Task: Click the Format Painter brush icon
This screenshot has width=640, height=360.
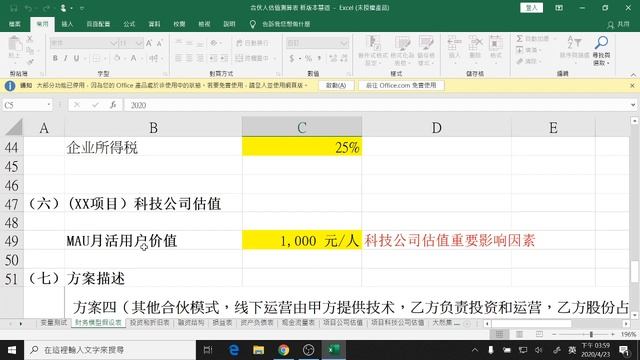Action: (30, 62)
